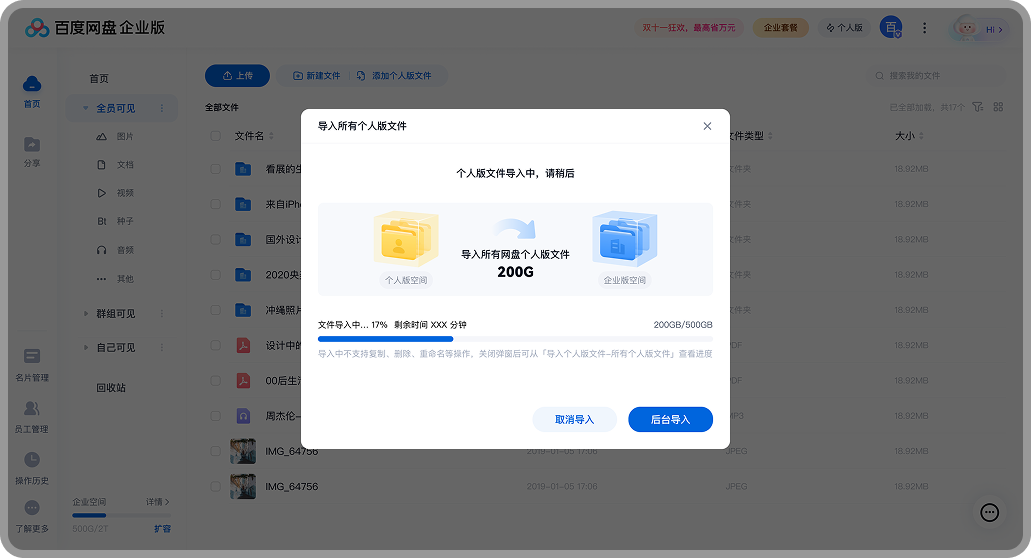This screenshot has height=558, width=1031.
Task: Expand the 群组可见 tree arrow
Action: click(85, 314)
